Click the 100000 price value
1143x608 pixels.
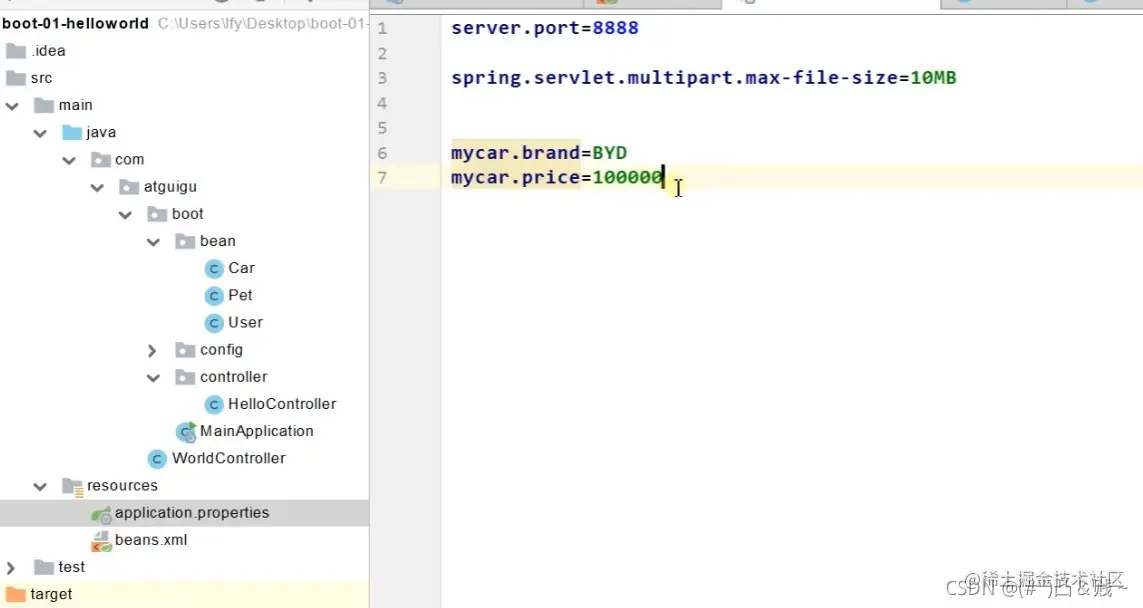click(627, 178)
